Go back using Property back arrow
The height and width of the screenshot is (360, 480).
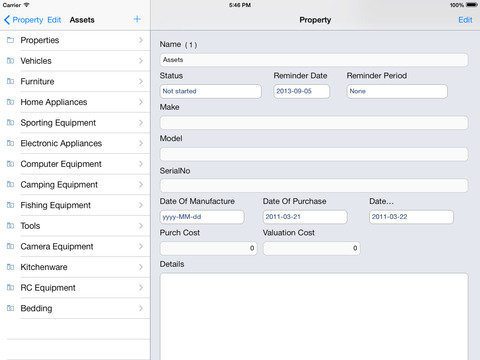pyautogui.click(x=23, y=20)
